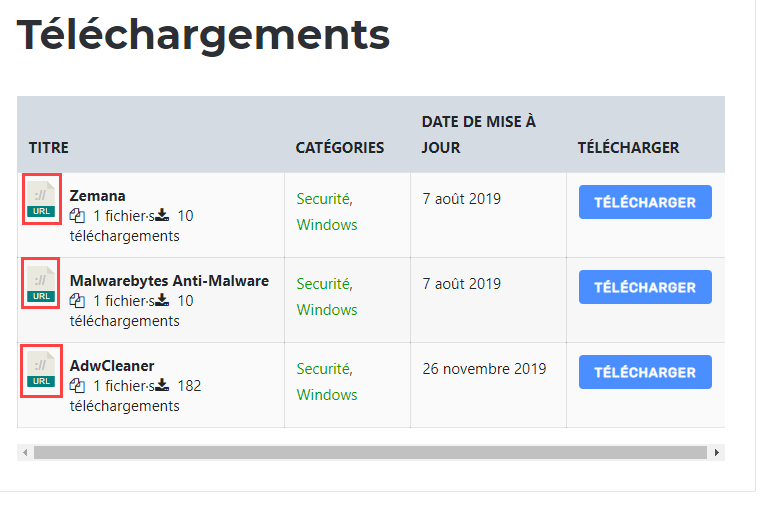Click the horizontal scrollbar right arrow
Viewport: 767px width, 505px height.
coord(716,453)
